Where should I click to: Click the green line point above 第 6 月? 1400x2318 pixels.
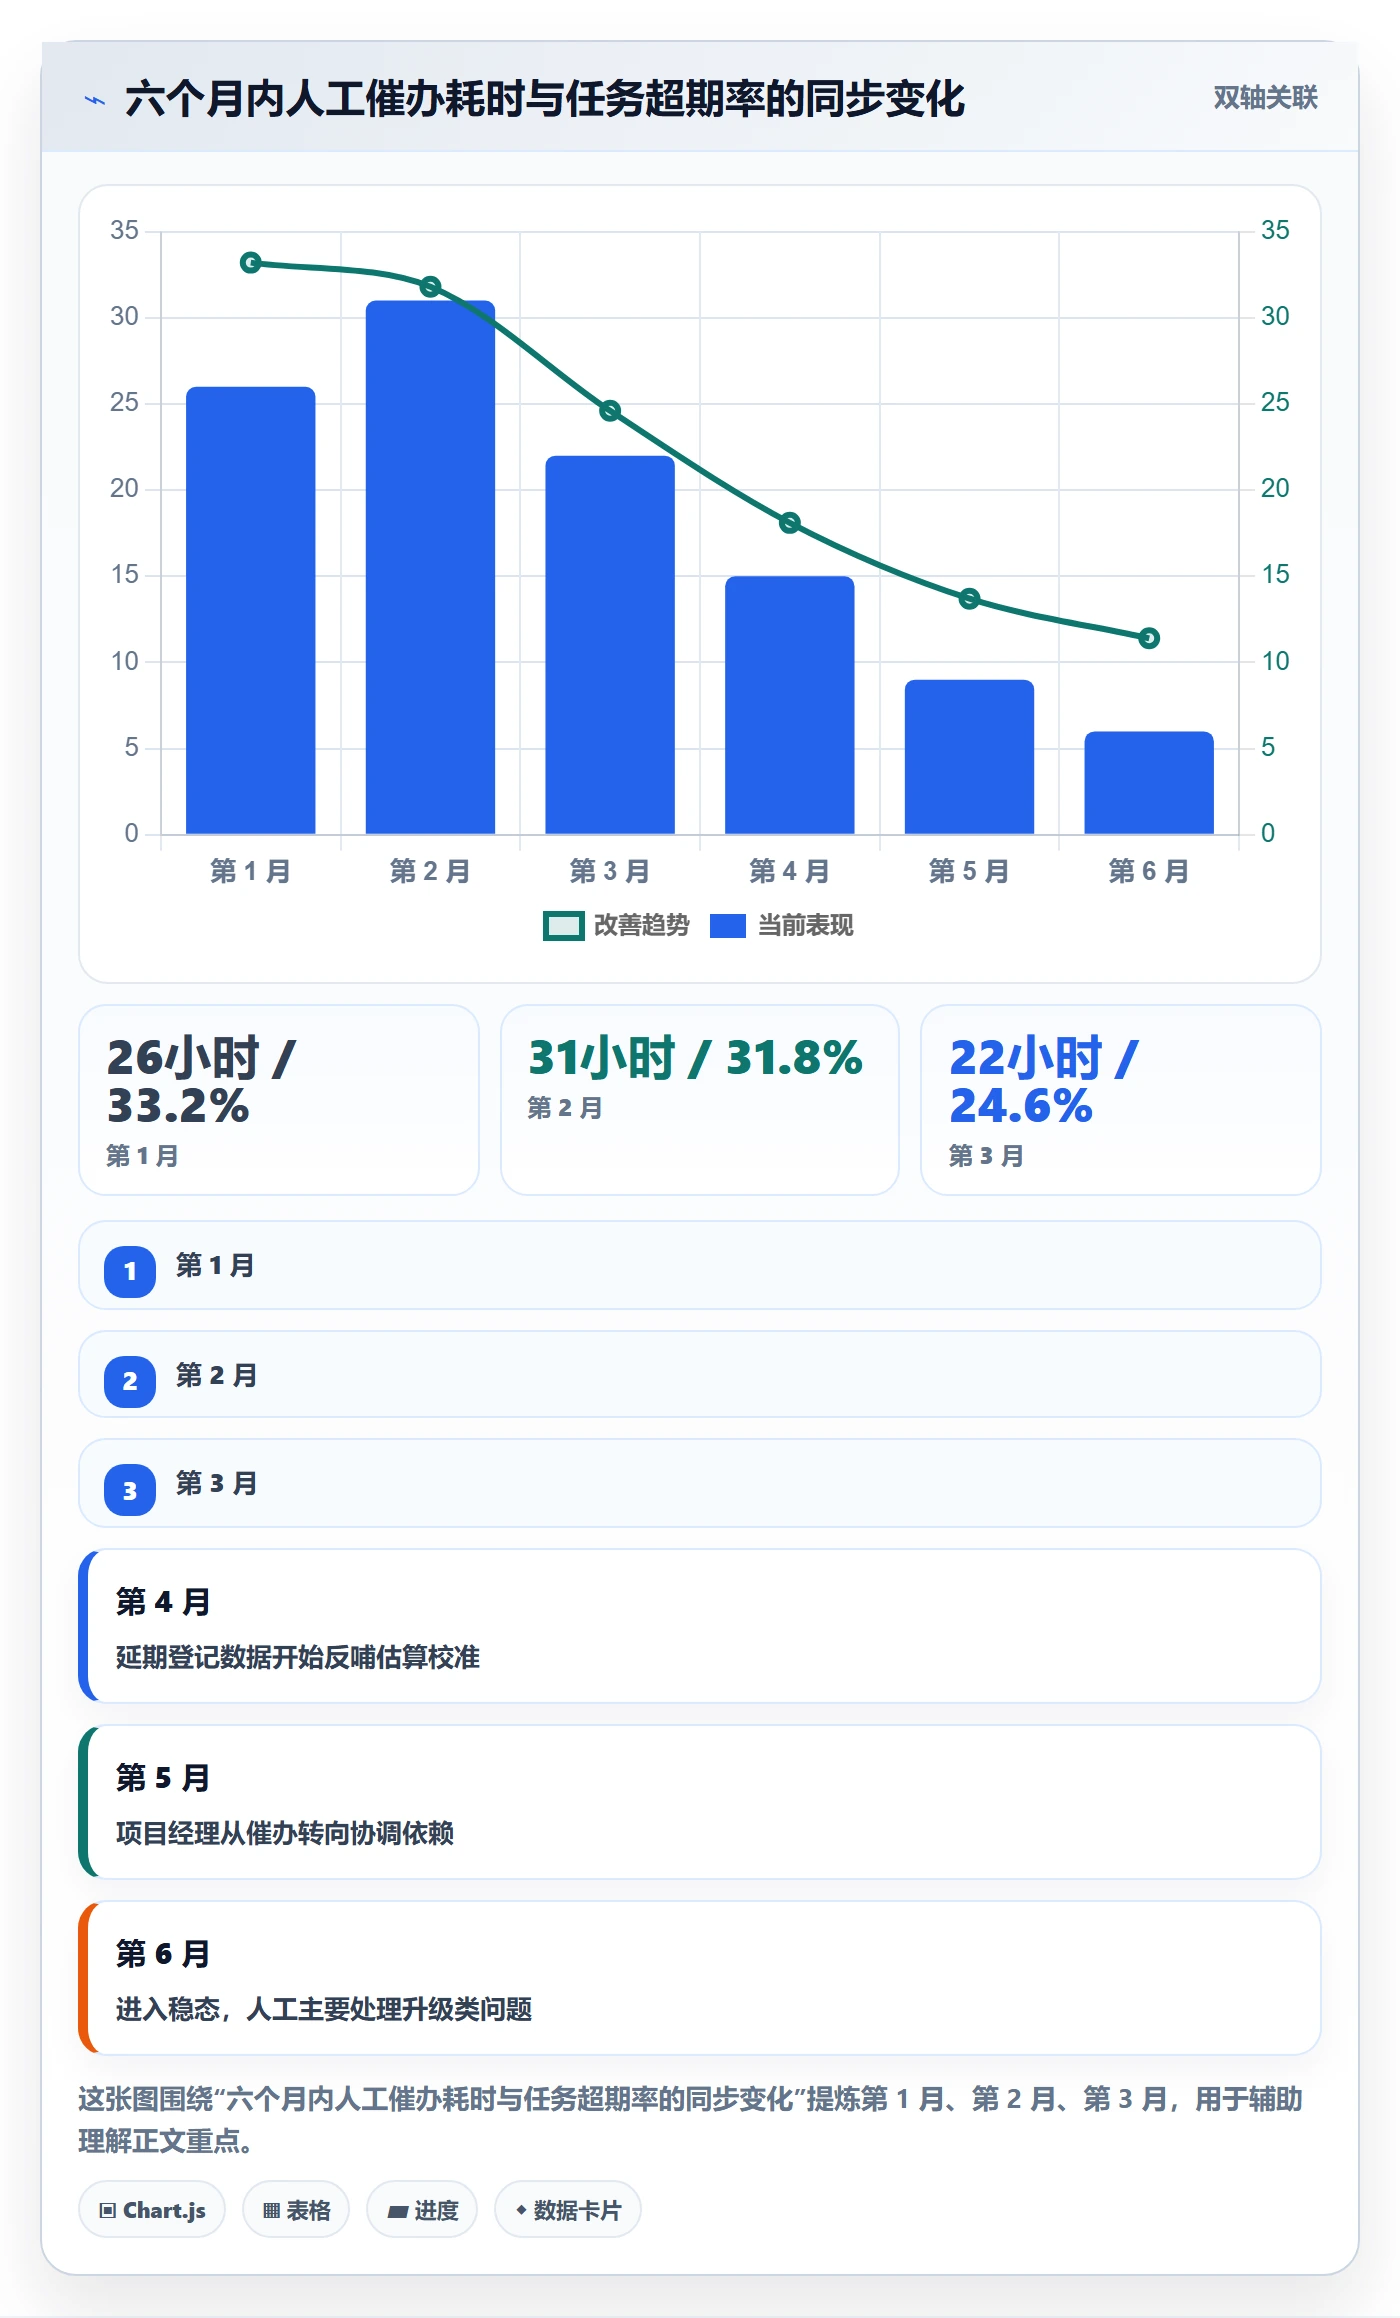coord(1149,638)
